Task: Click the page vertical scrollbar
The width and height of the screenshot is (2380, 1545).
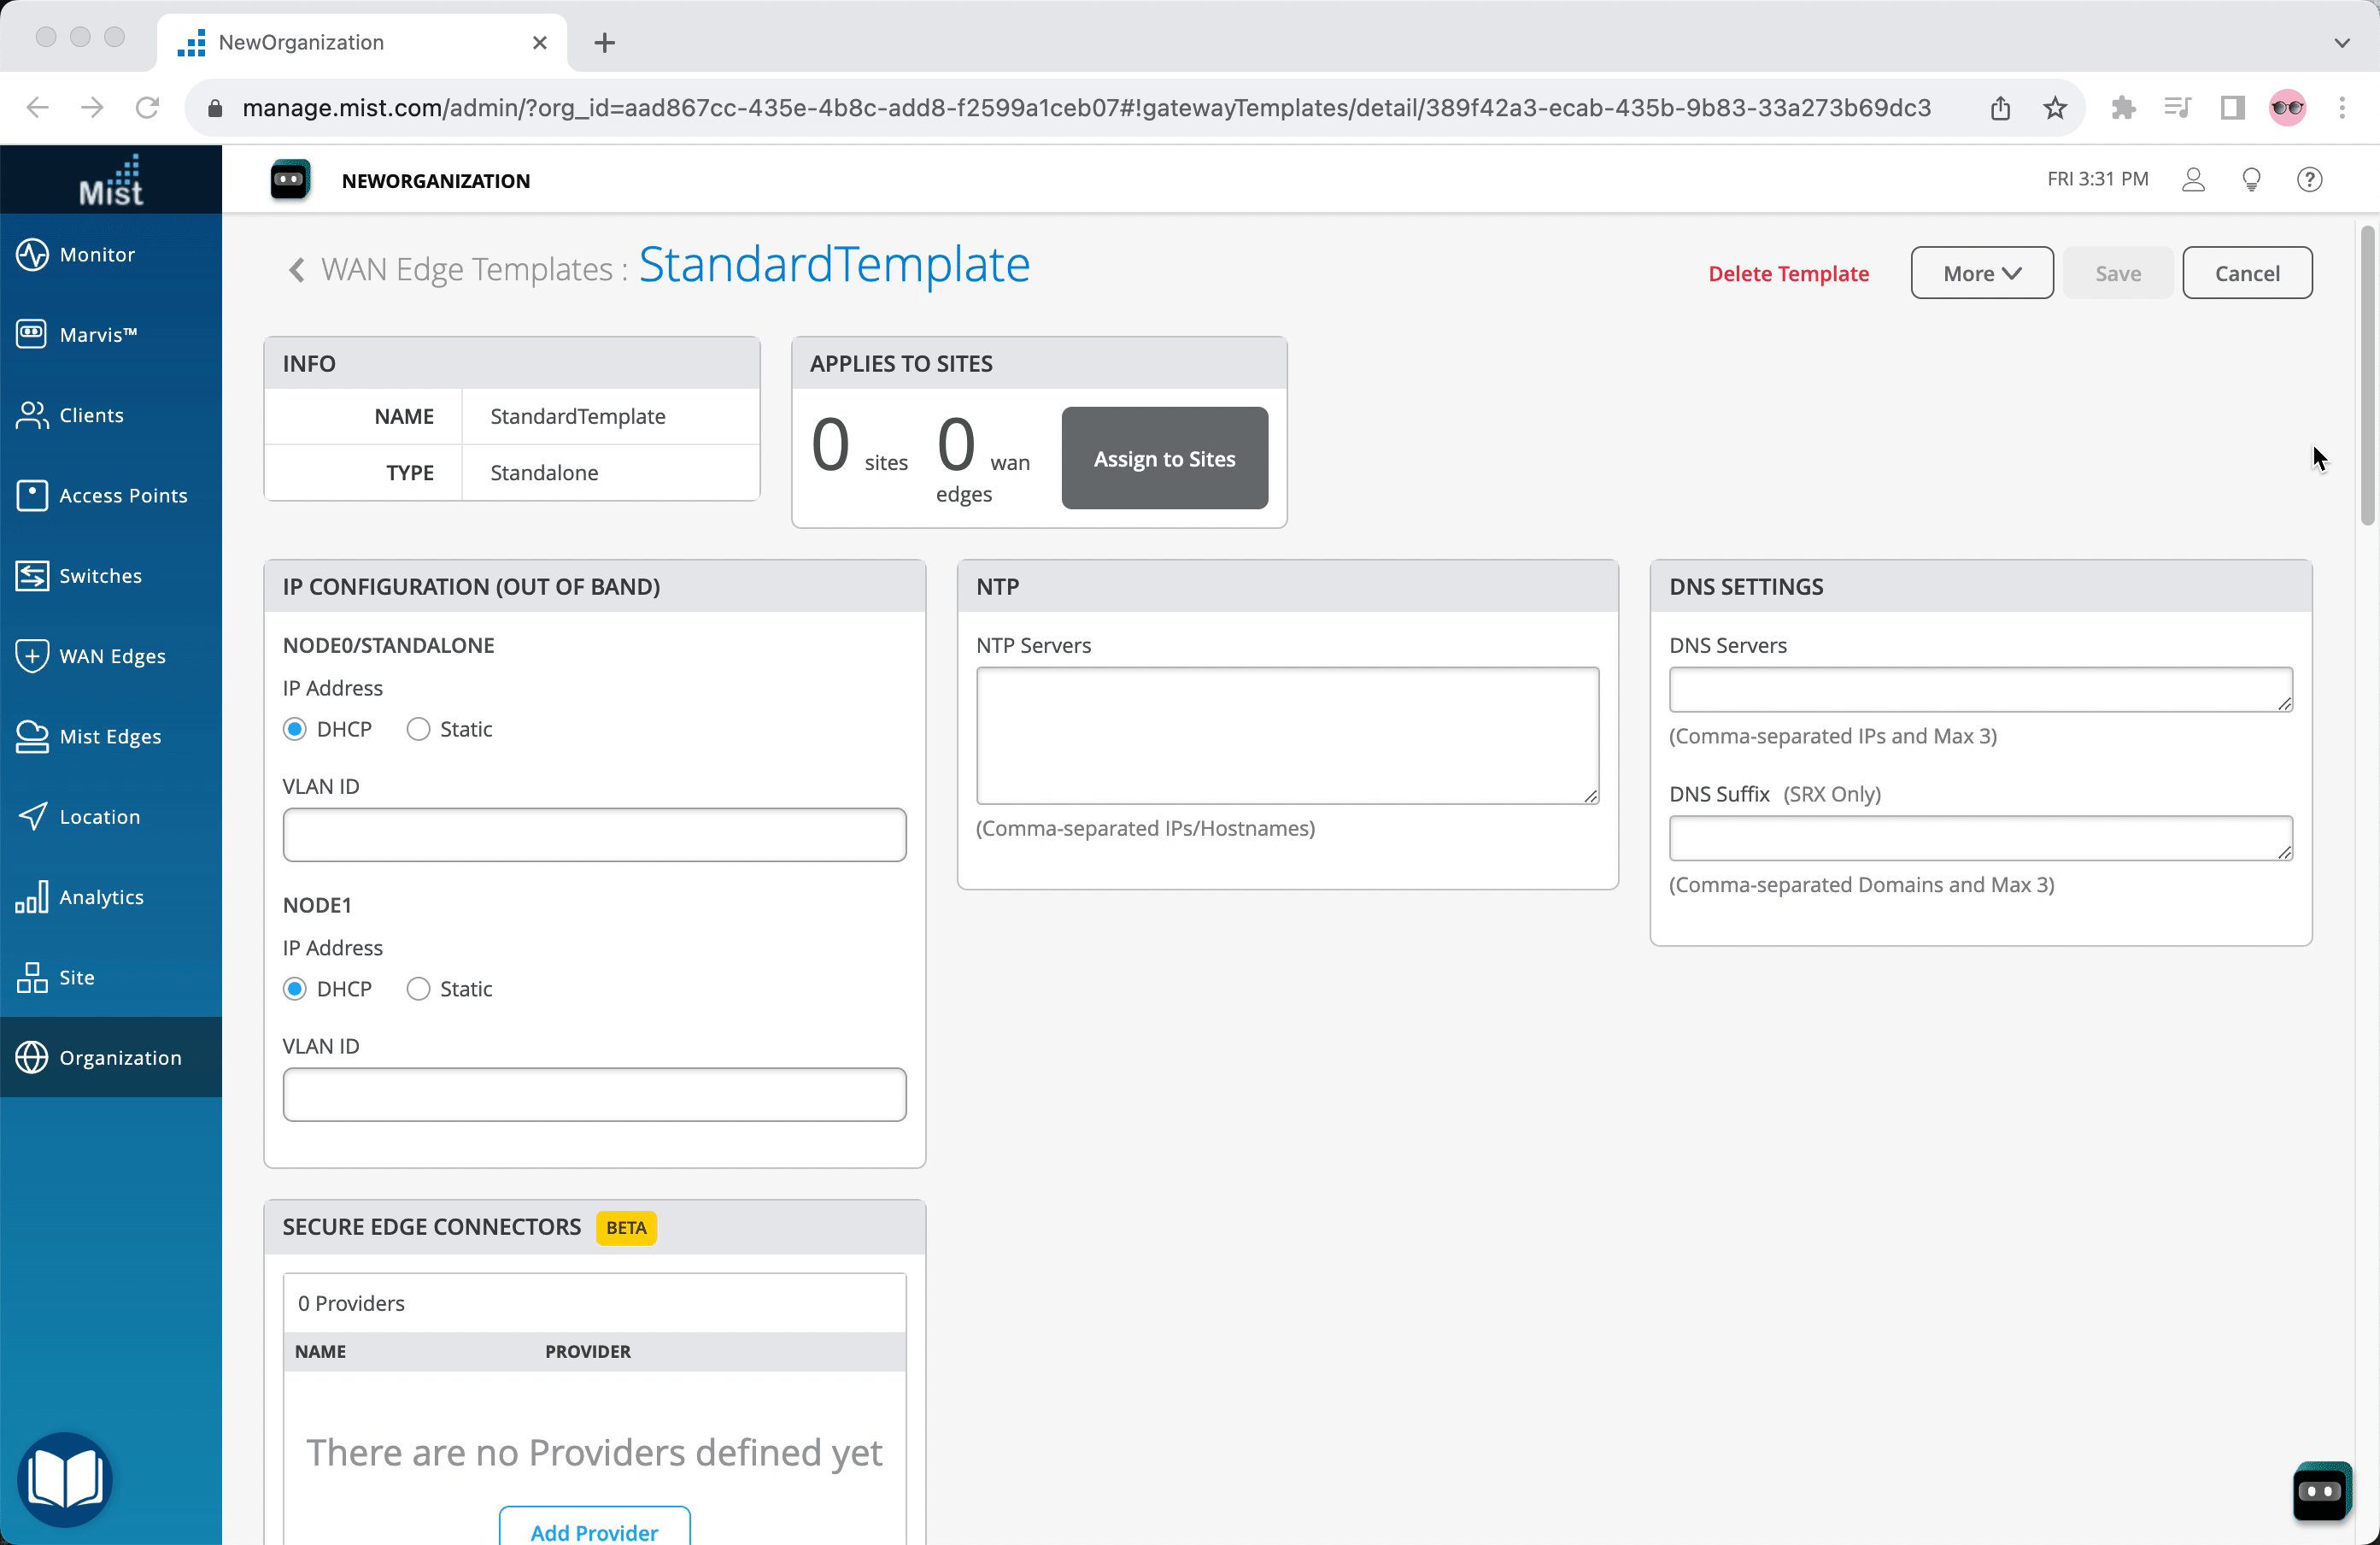Action: point(2366,376)
